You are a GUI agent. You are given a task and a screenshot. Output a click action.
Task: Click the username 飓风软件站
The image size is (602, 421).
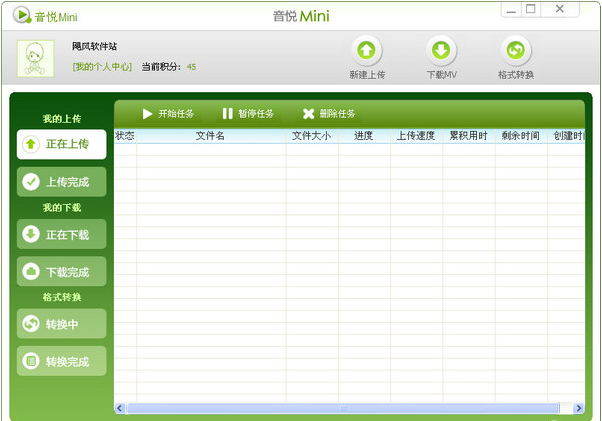pyautogui.click(x=94, y=46)
